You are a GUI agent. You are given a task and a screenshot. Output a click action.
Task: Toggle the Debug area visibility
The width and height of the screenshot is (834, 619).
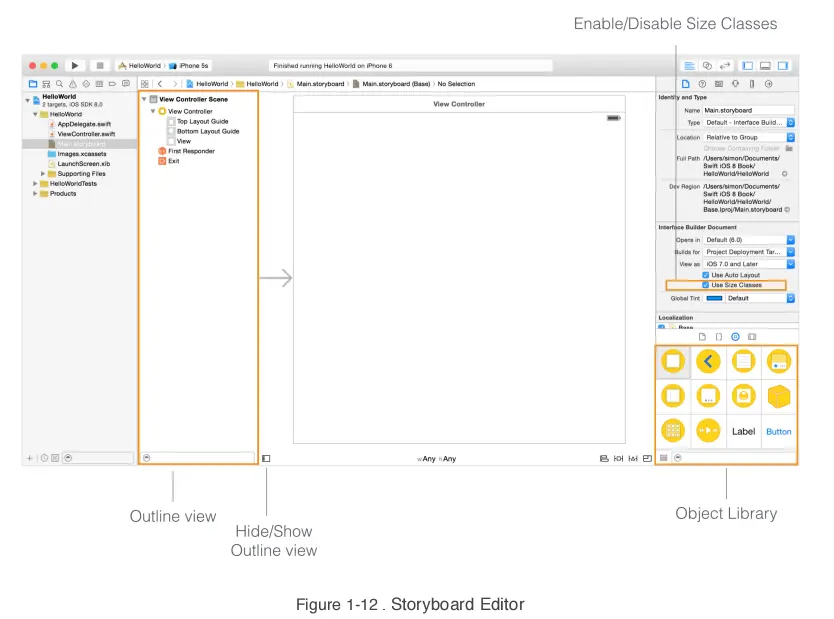point(765,65)
